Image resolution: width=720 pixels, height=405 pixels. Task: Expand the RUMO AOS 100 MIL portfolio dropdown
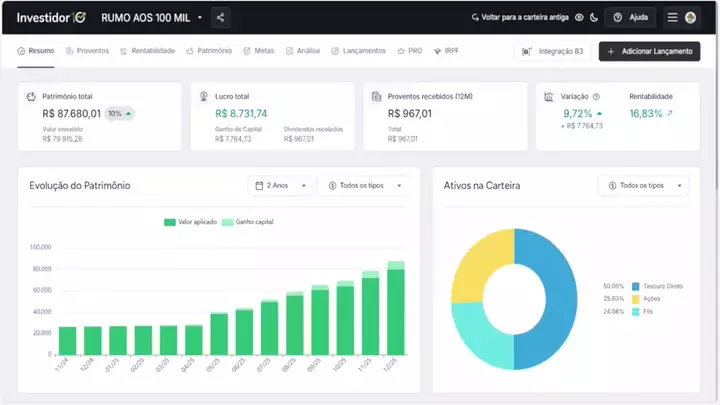pyautogui.click(x=199, y=18)
